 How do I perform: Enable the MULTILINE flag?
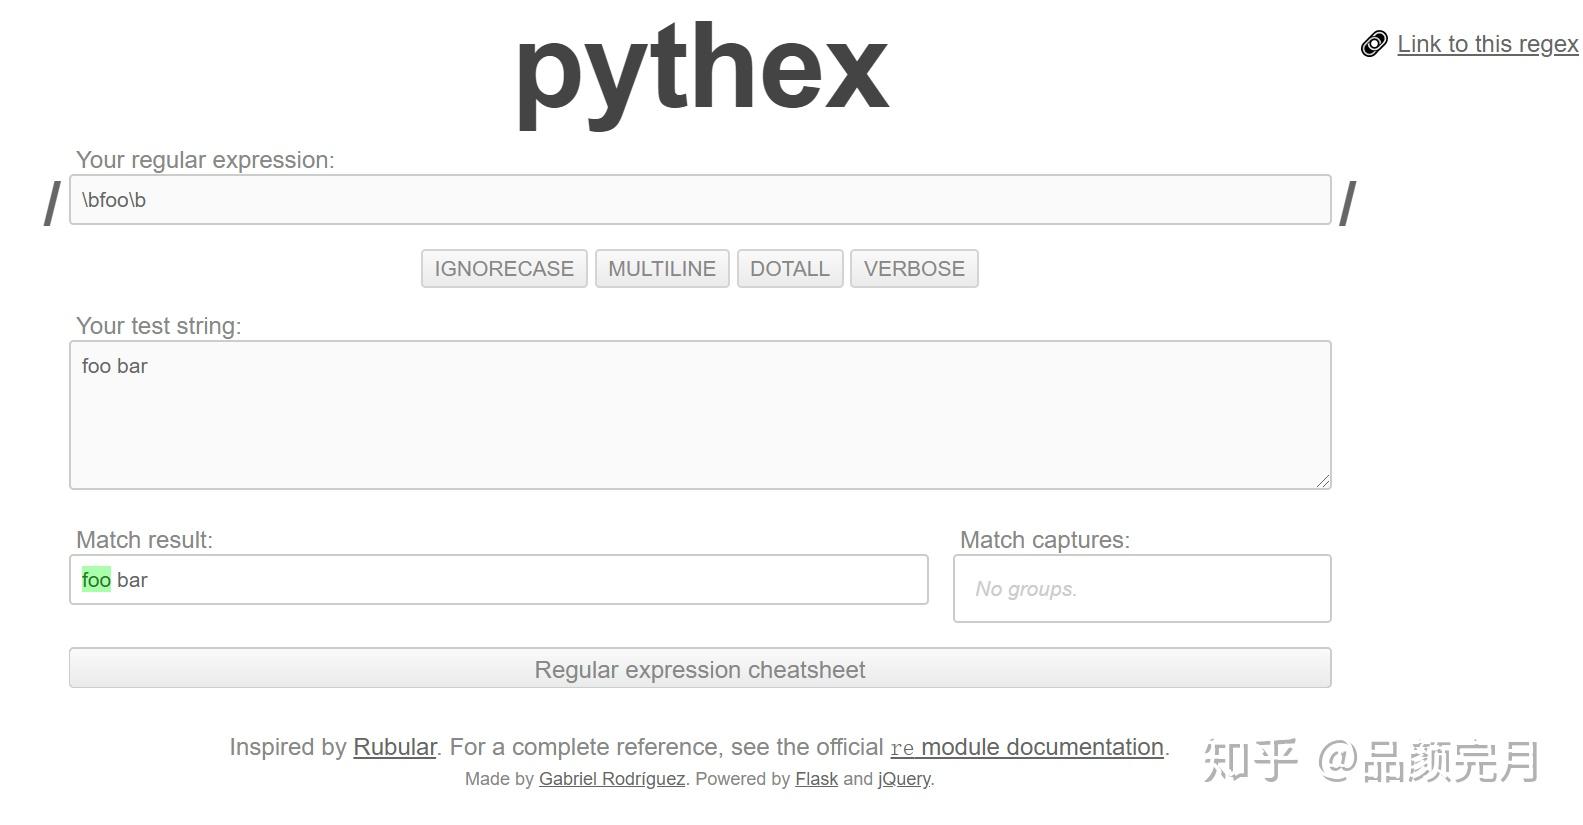point(661,268)
